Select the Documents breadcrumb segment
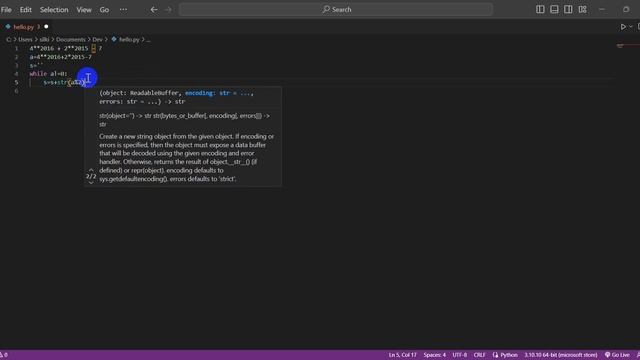This screenshot has width=640, height=360. click(71, 40)
